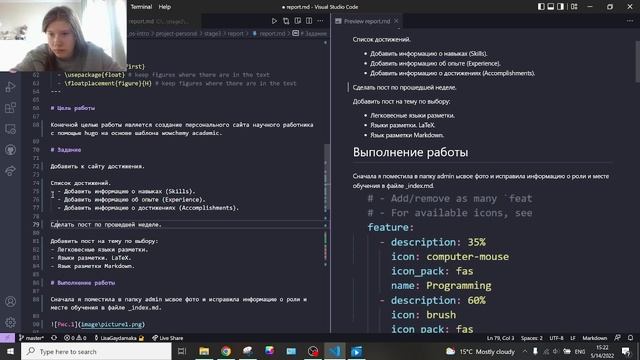The width and height of the screenshot is (640, 360).
Task: Open the Customize Layout icon
Action: 574,7
